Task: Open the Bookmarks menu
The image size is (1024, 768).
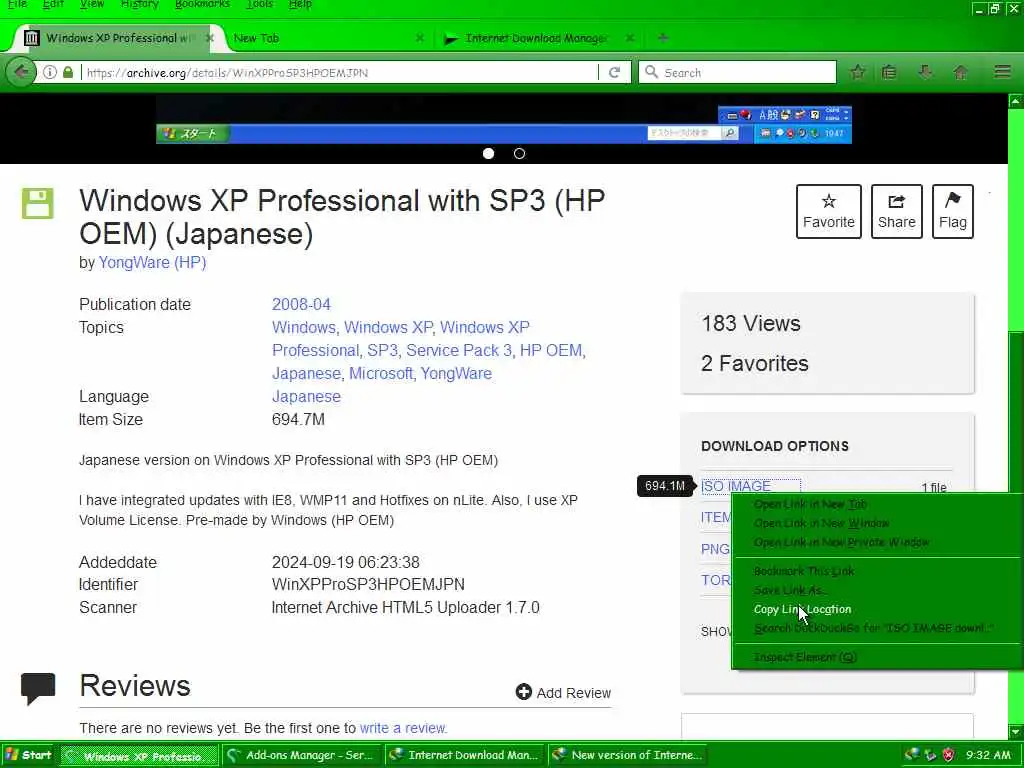Action: click(x=202, y=5)
